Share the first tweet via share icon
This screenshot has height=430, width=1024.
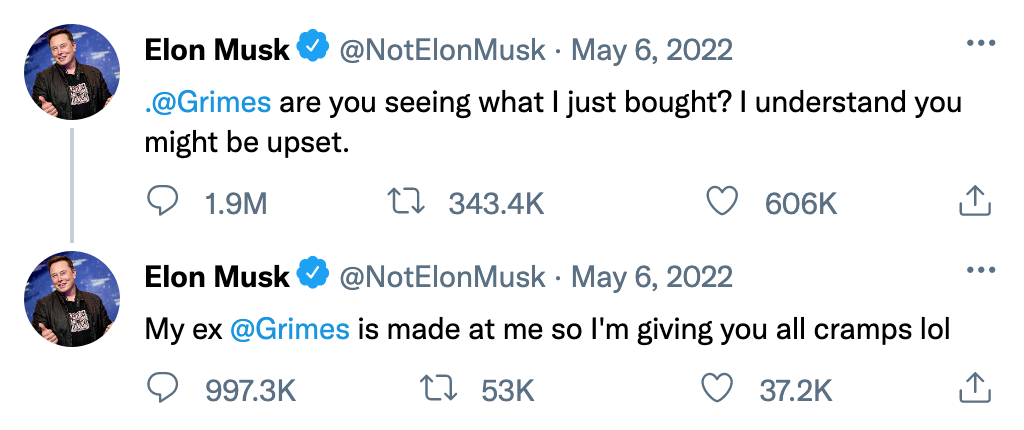pyautogui.click(x=975, y=202)
